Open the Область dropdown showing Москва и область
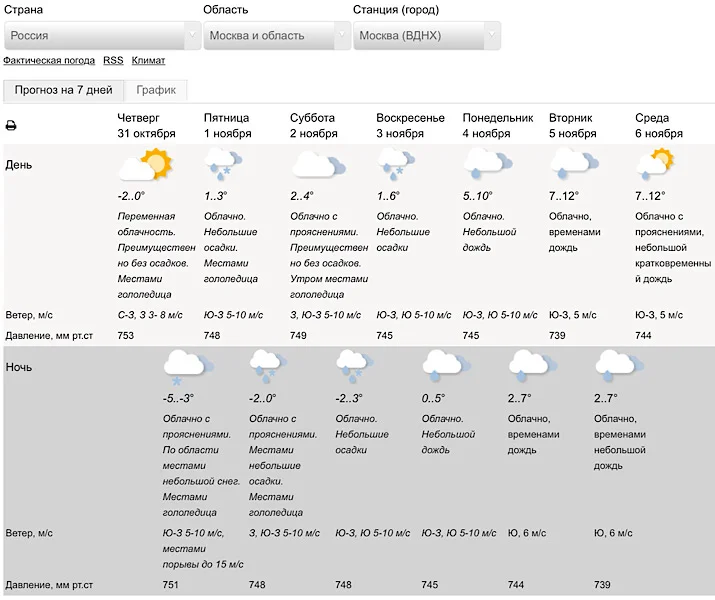Viewport: 715px width, 600px height. [276, 35]
